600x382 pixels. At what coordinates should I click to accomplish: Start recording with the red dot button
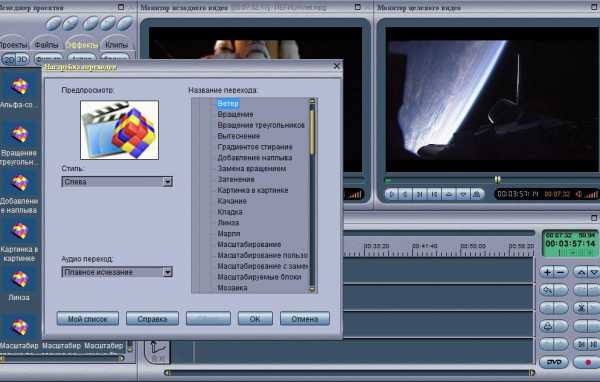[587, 362]
